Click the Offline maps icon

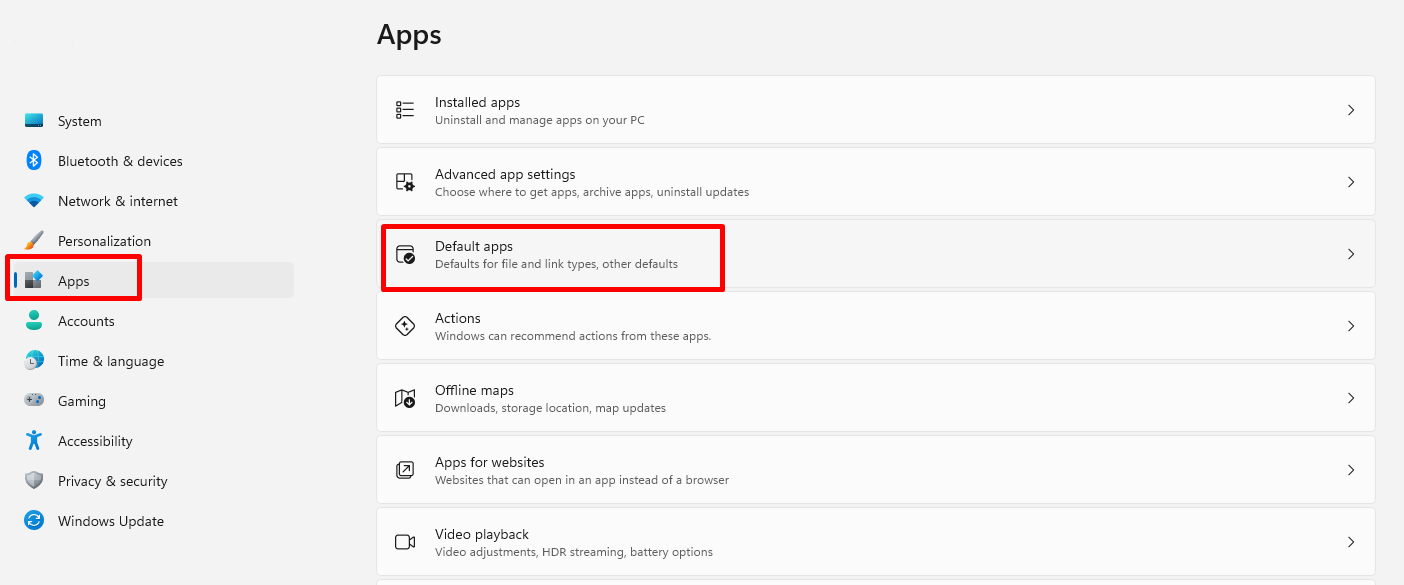point(405,398)
